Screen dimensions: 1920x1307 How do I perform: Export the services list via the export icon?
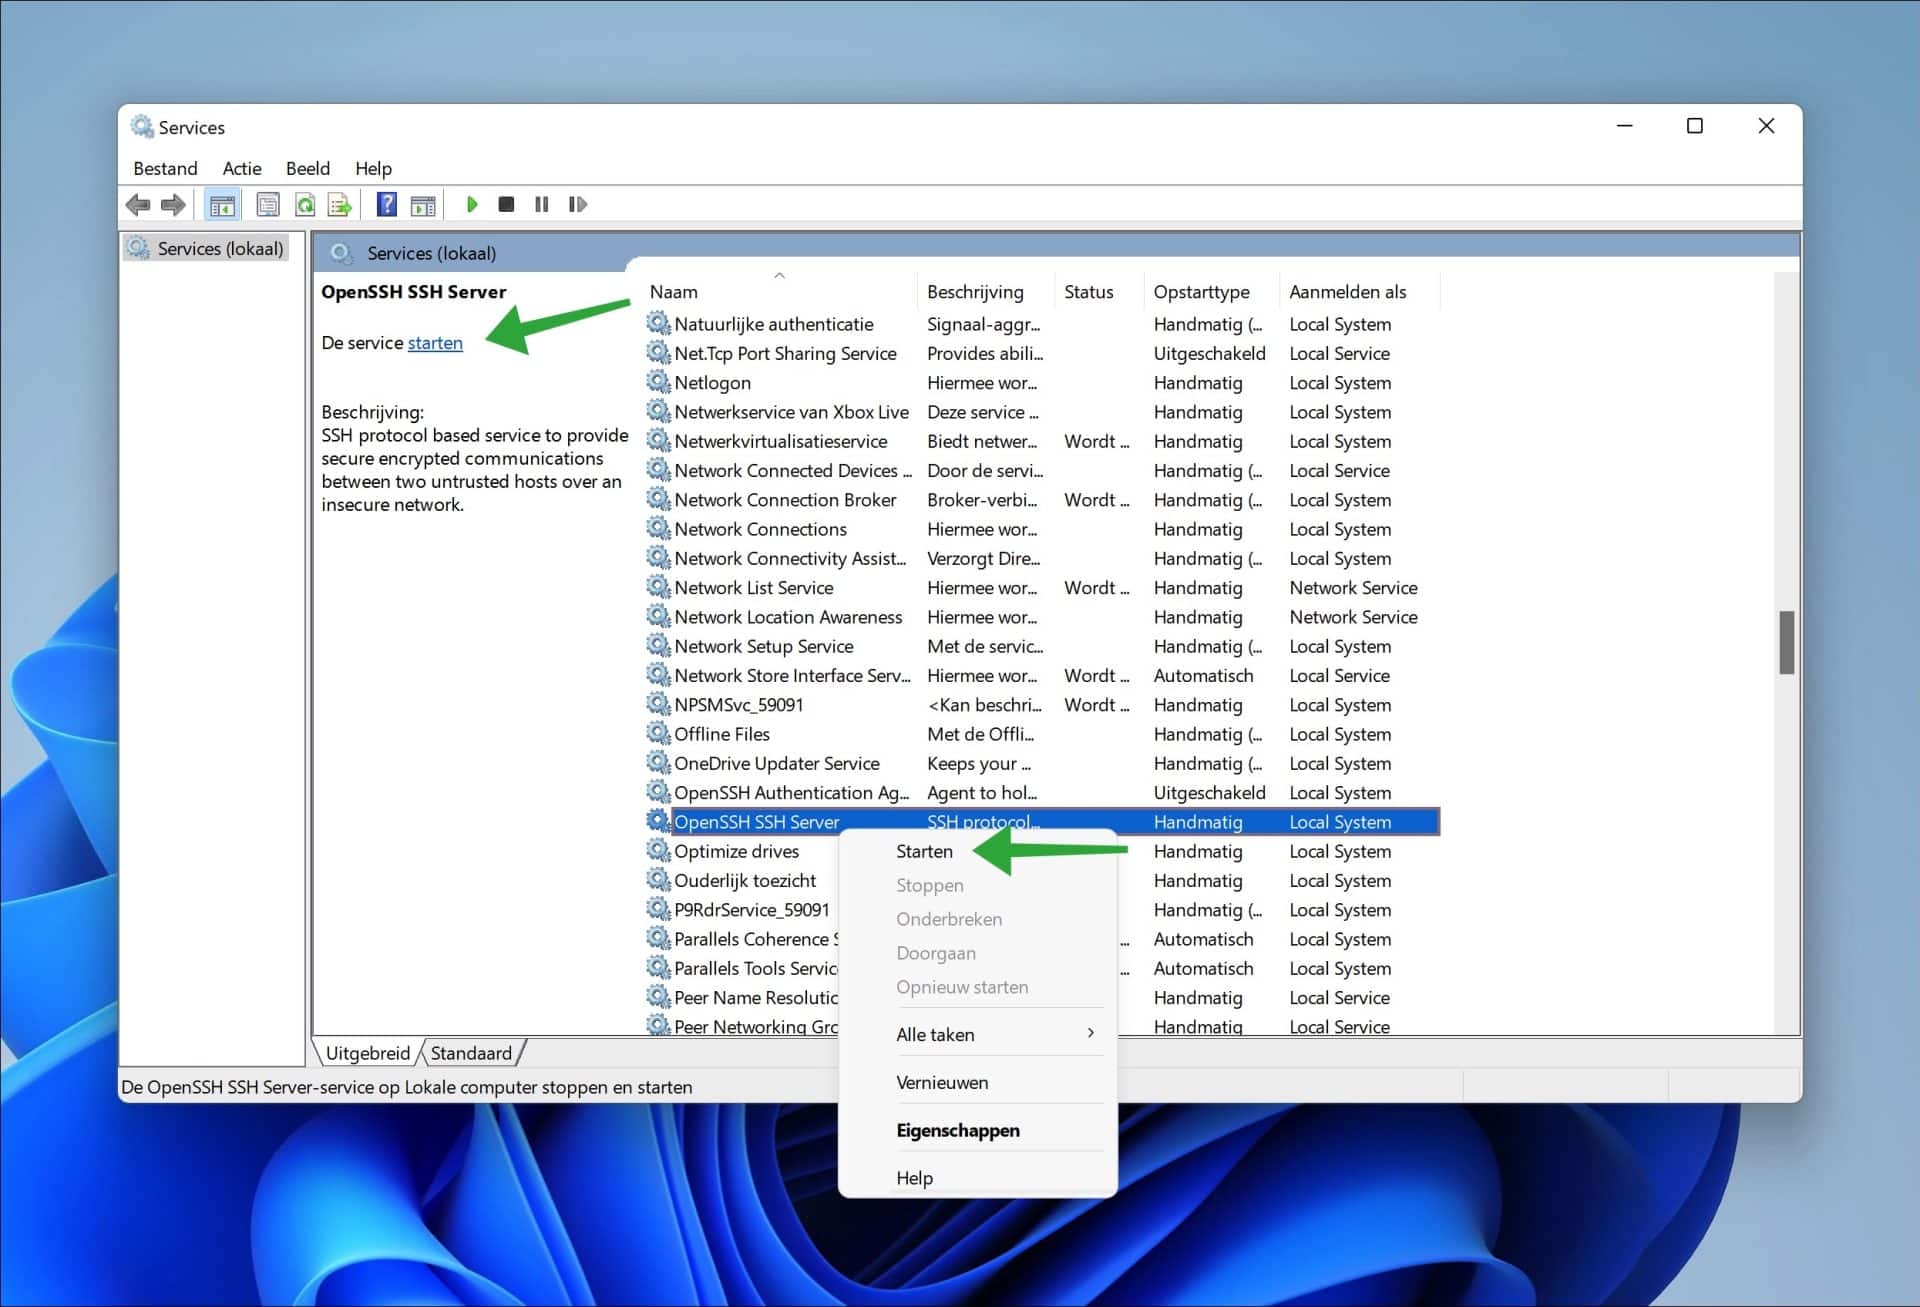coord(339,204)
